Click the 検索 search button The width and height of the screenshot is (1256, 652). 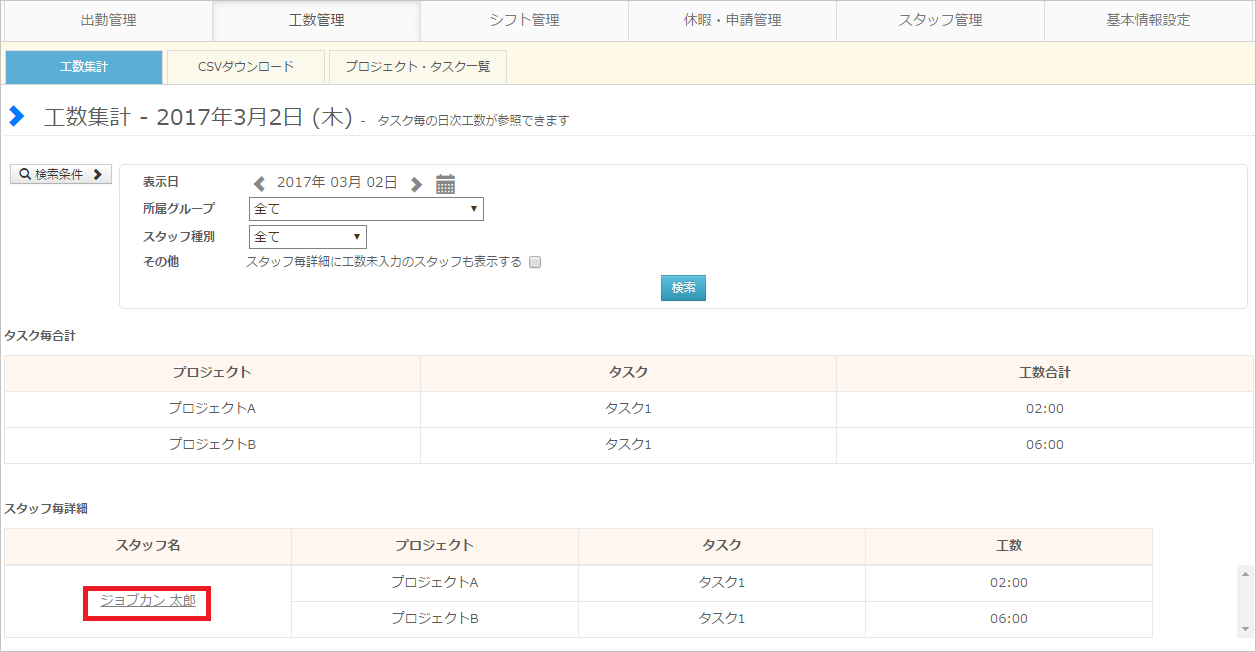click(x=683, y=288)
